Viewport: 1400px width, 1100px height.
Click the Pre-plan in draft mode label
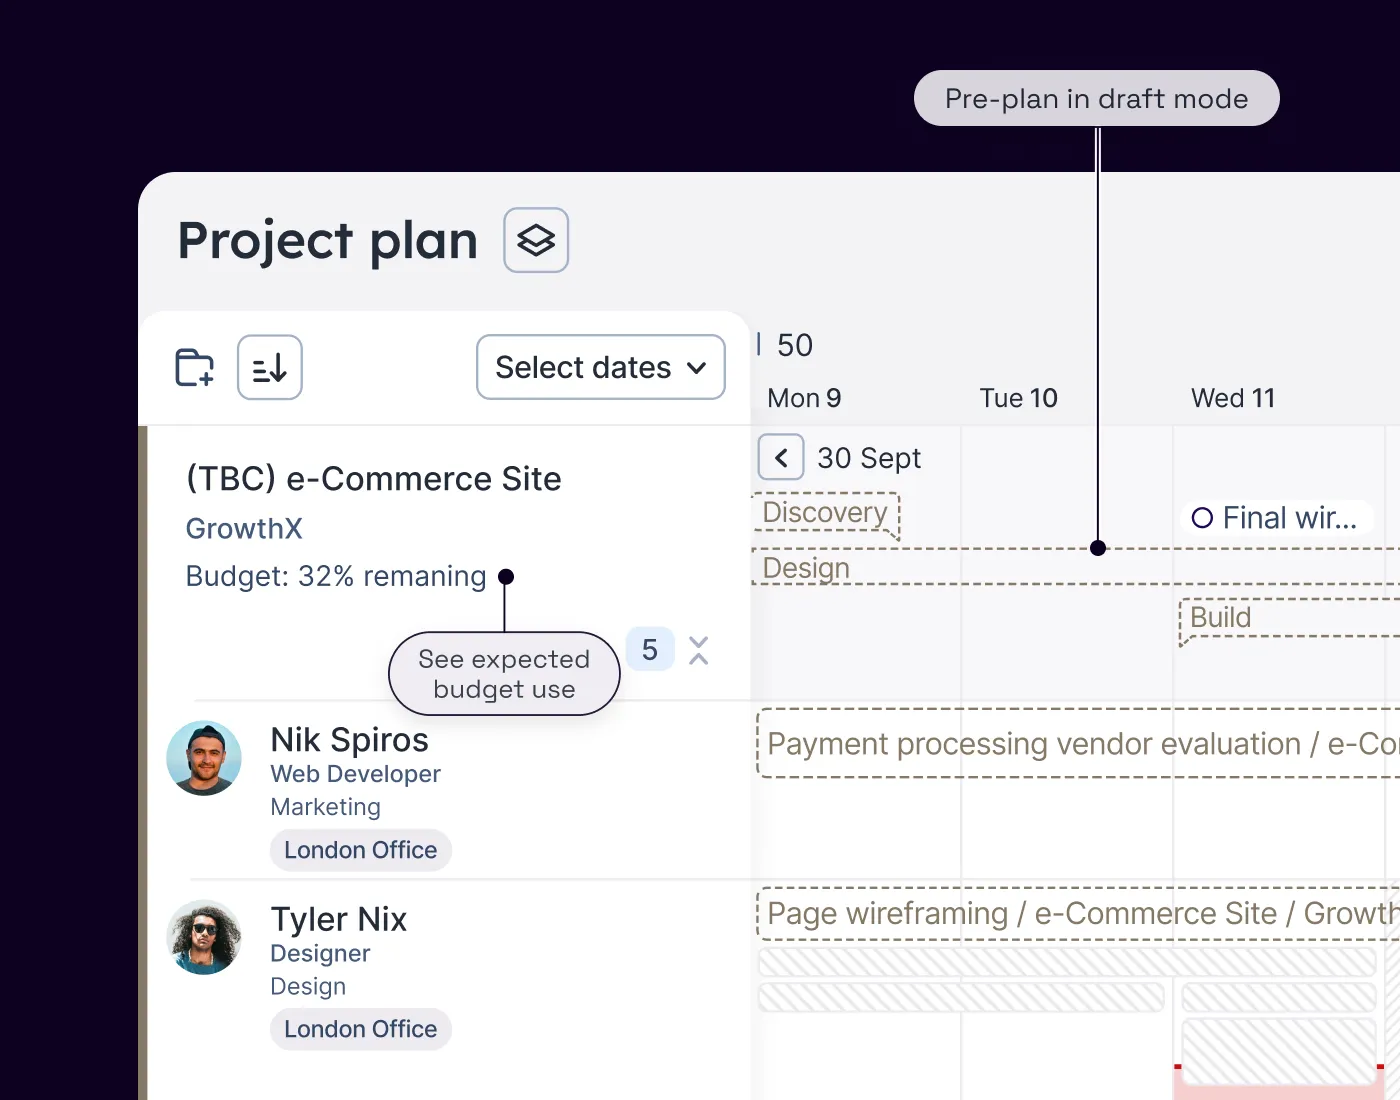pos(1096,98)
